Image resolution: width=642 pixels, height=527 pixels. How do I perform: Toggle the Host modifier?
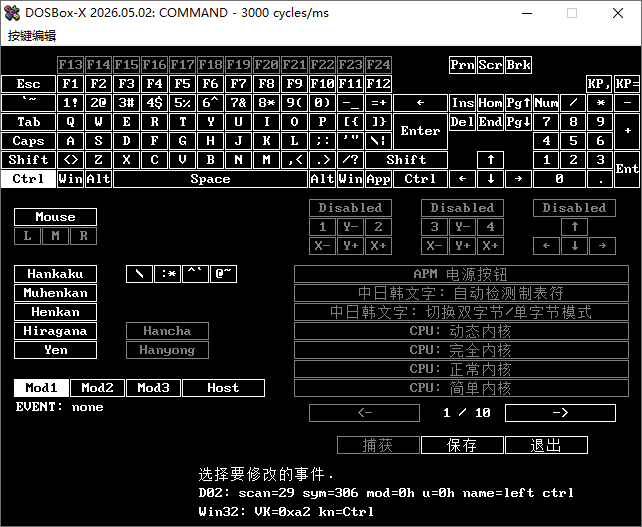pos(224,388)
